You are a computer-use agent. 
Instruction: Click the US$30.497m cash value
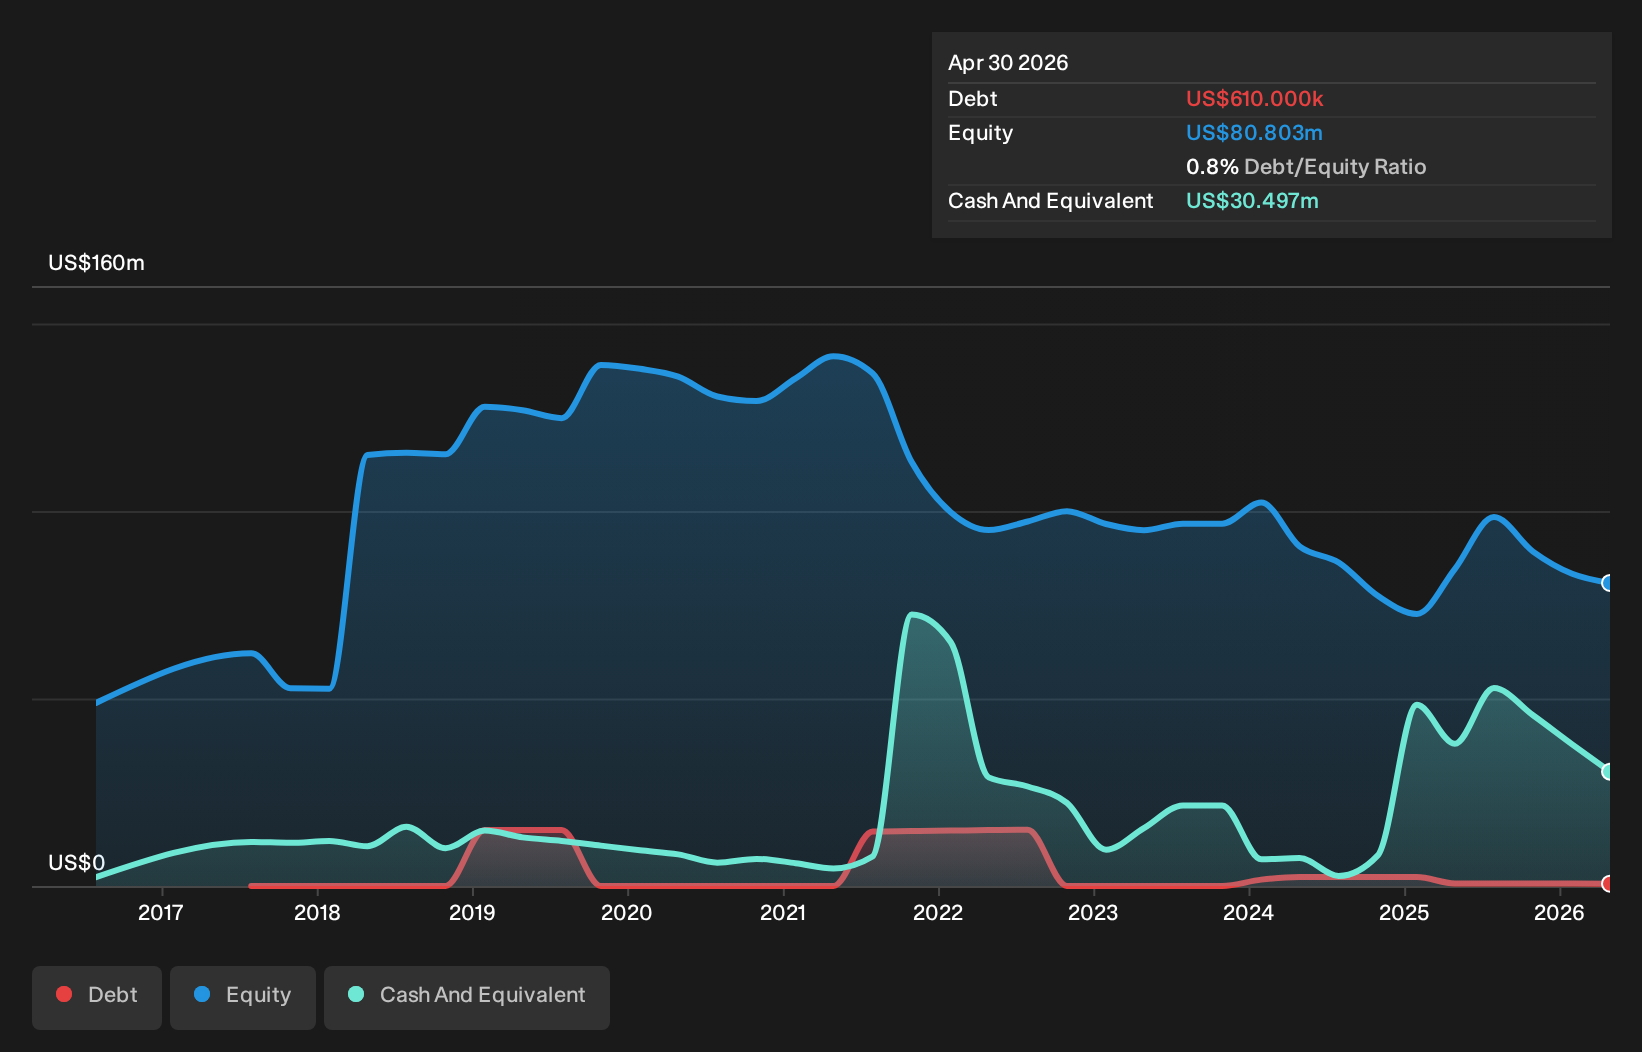(1252, 201)
